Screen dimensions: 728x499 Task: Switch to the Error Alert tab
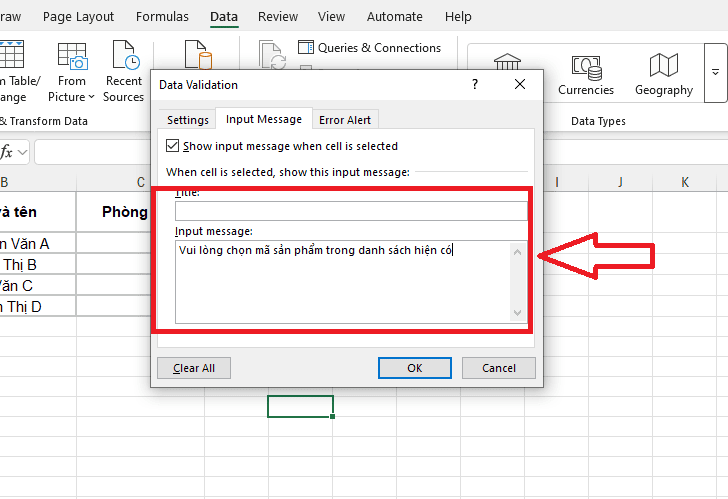[345, 120]
